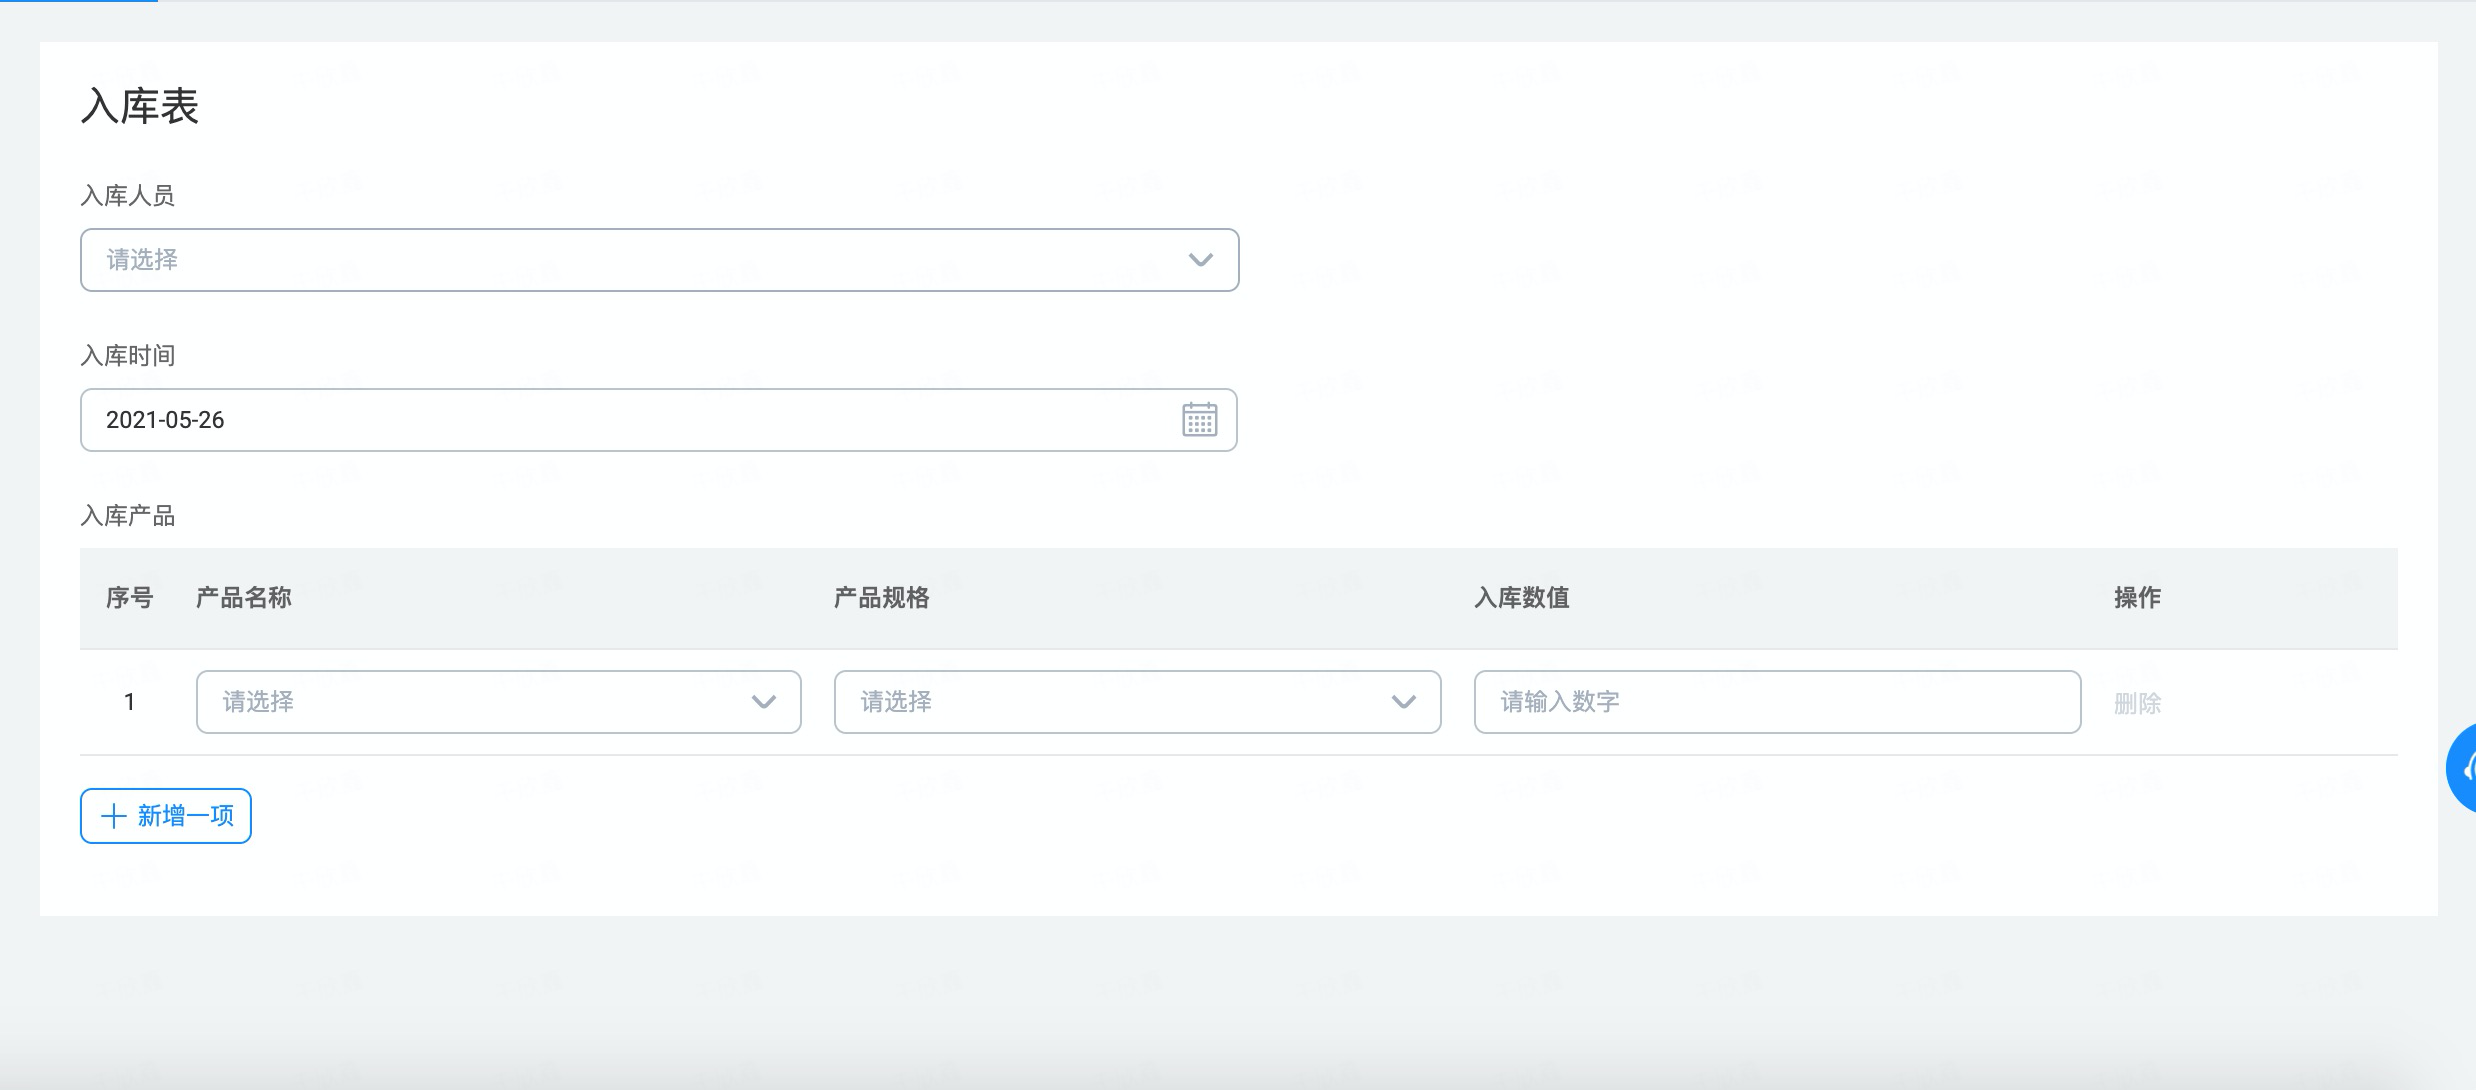The image size is (2476, 1090).
Task: Click the 入库表 page title
Action: tap(140, 106)
